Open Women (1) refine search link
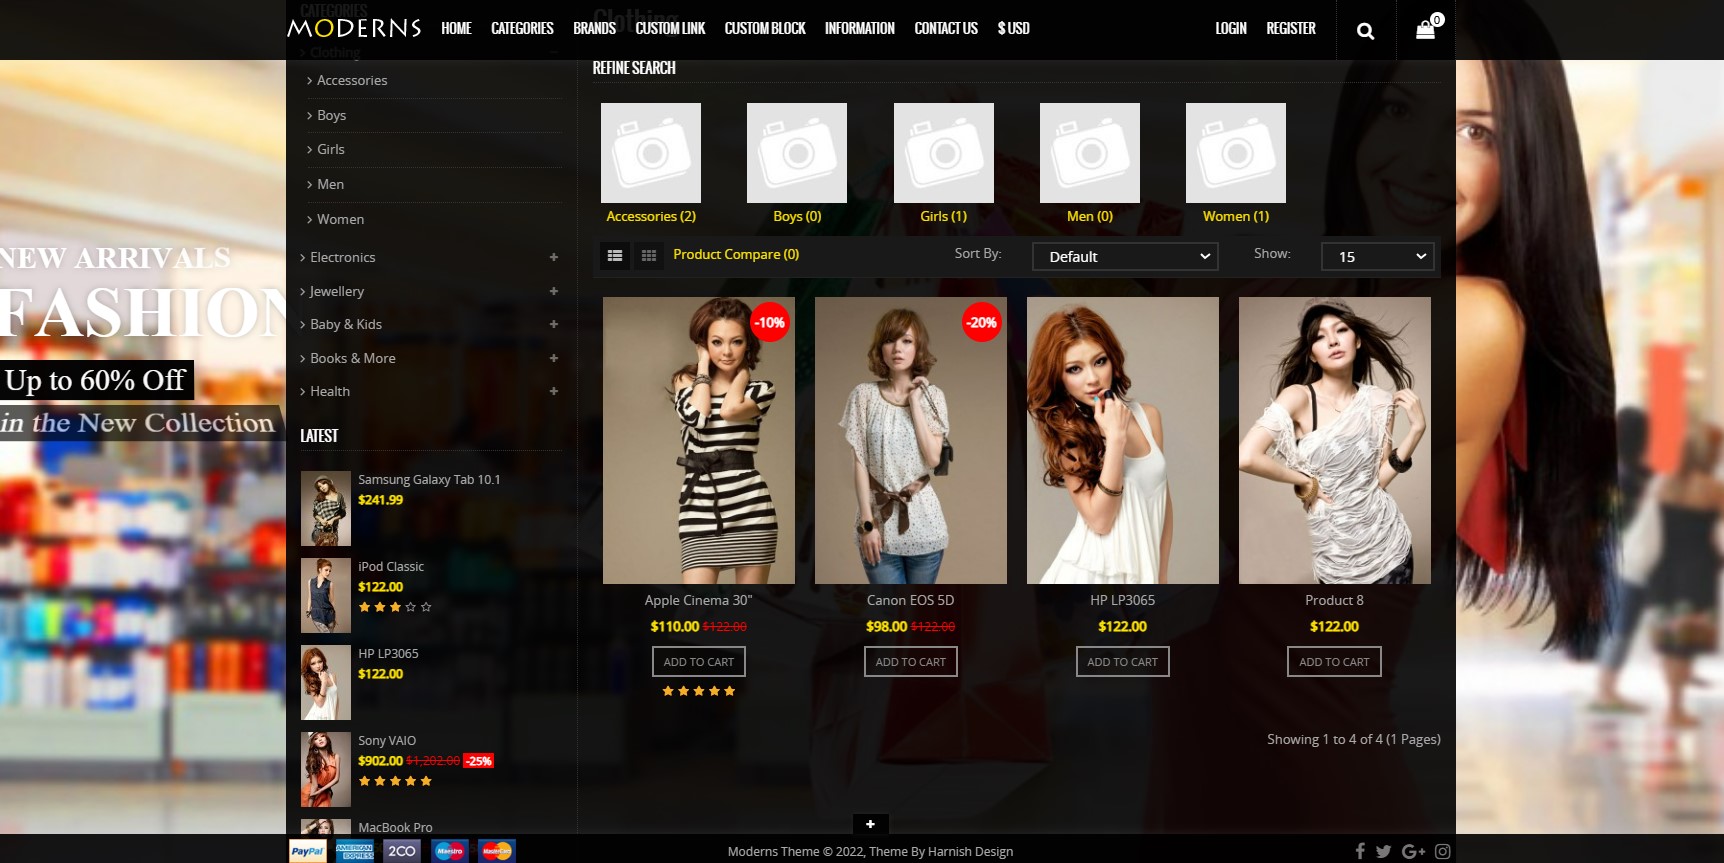This screenshot has width=1724, height=863. [x=1236, y=216]
